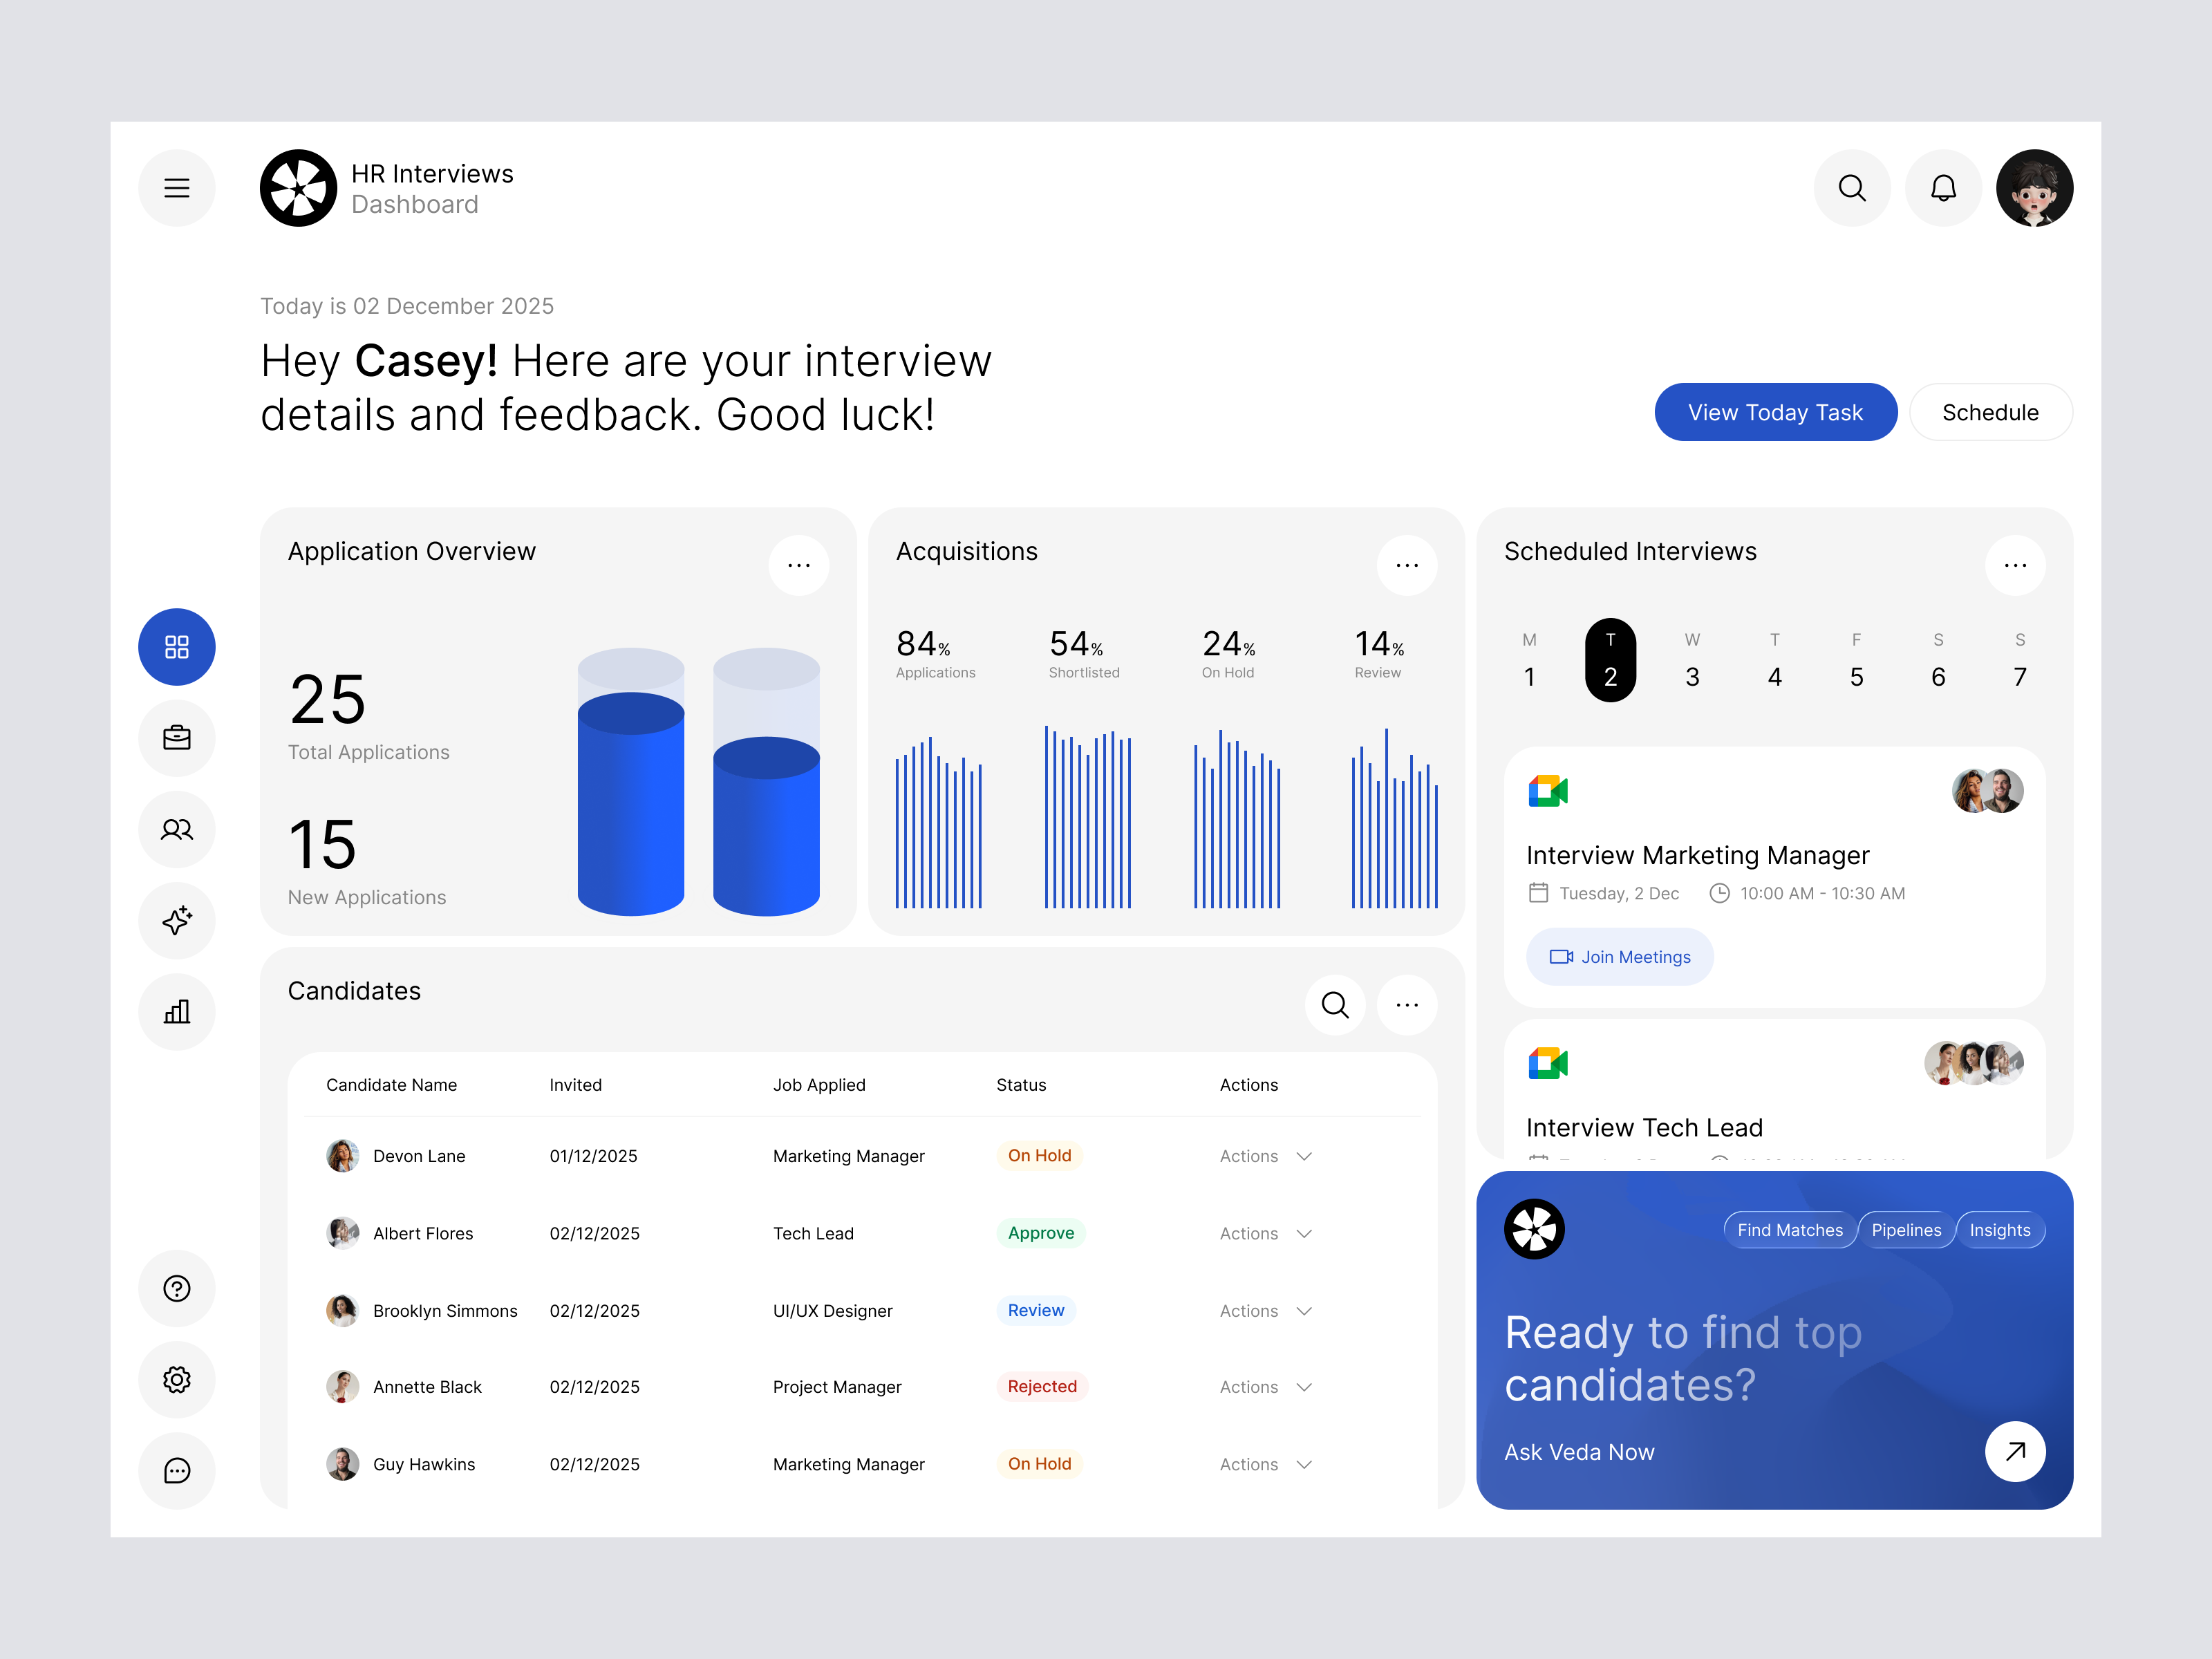Open the user profile avatar
Screen dimensions: 2212x1659
coord(2034,188)
